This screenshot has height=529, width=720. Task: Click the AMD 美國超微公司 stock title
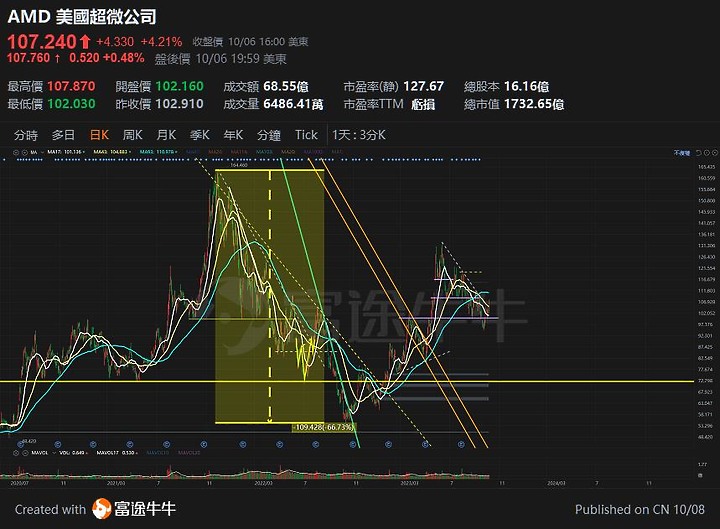point(82,17)
